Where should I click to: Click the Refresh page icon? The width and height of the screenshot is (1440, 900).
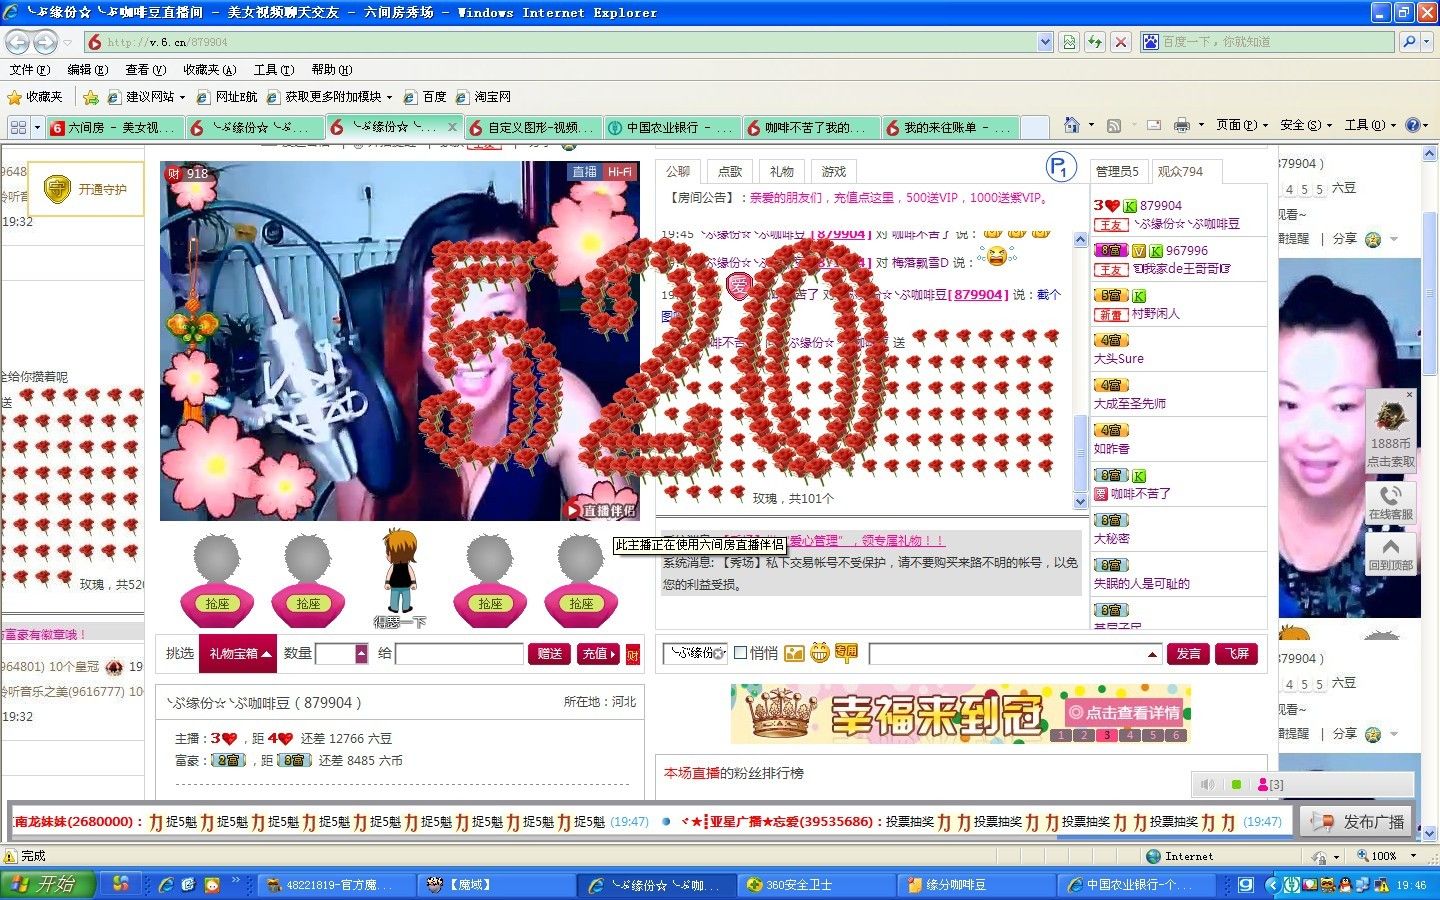click(1095, 42)
